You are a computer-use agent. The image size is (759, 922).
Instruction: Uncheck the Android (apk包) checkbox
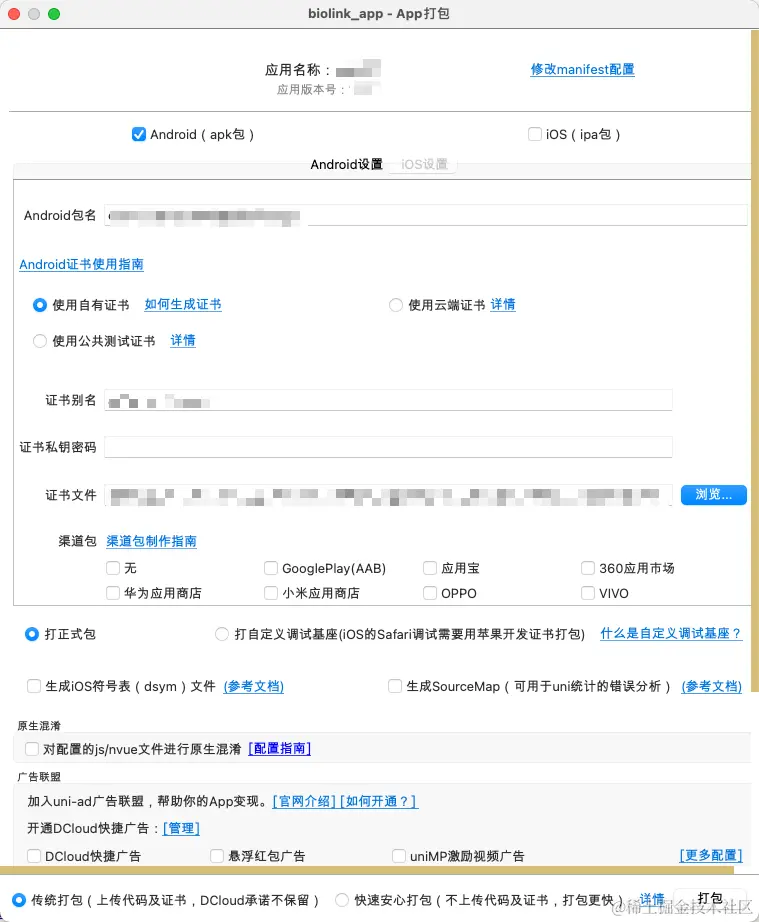tap(139, 134)
